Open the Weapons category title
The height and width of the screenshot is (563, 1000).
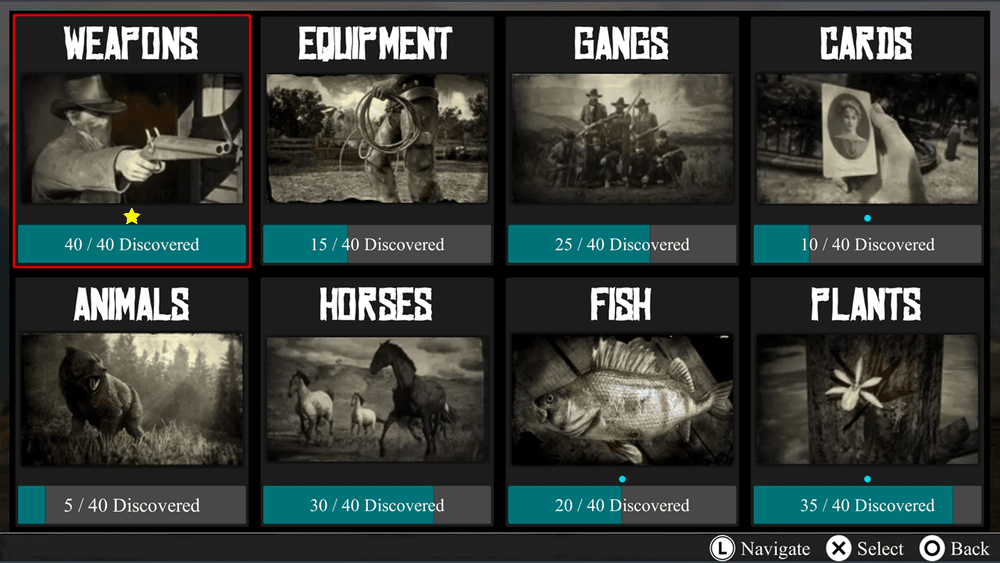[131, 43]
